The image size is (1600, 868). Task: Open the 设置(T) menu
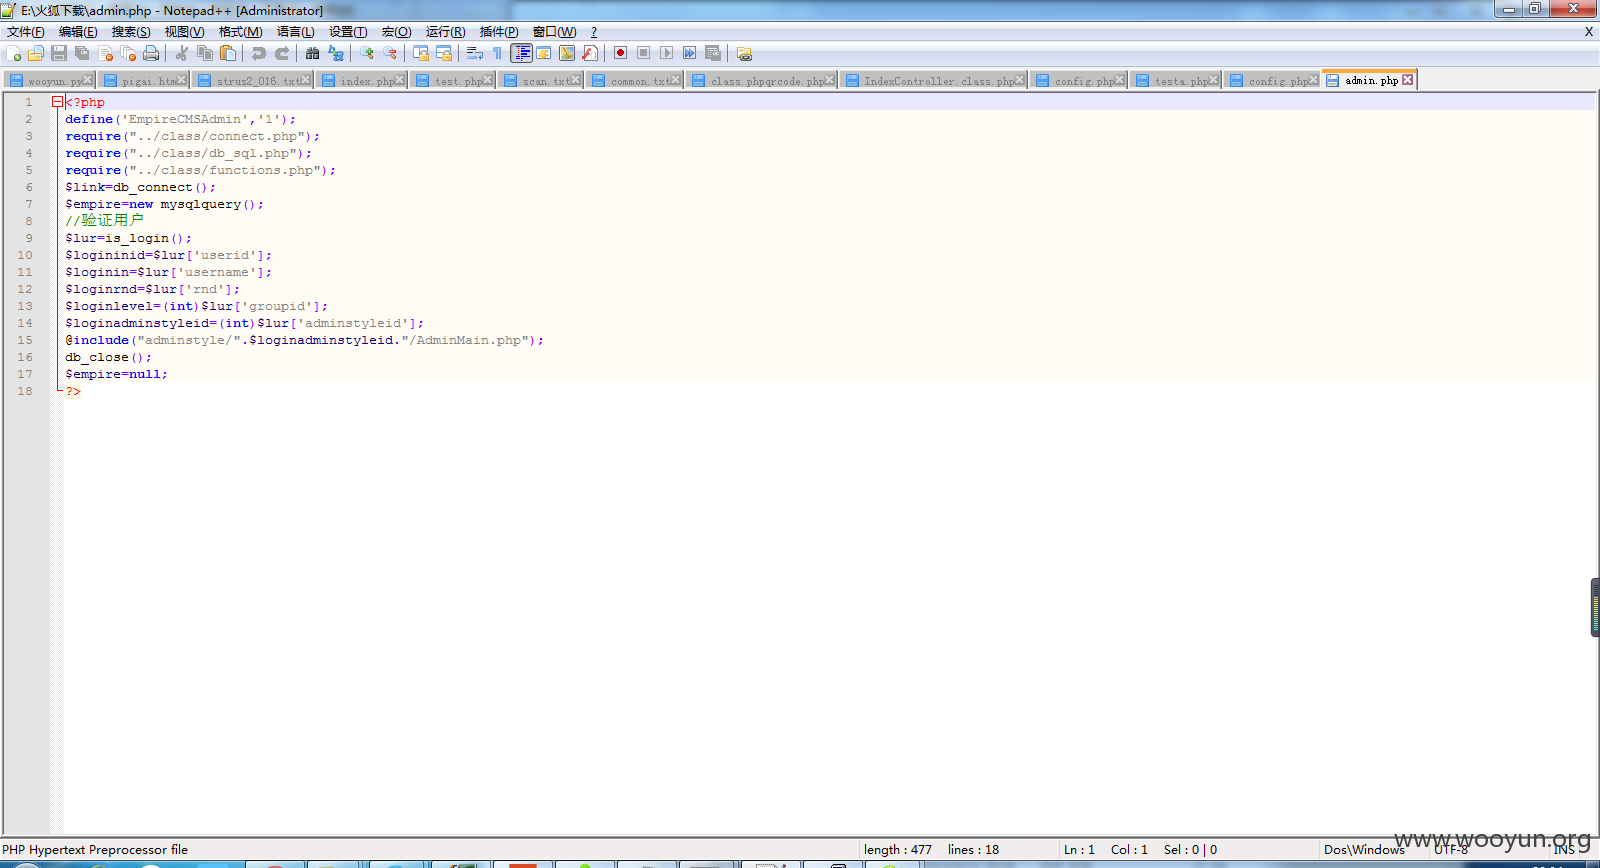(348, 32)
